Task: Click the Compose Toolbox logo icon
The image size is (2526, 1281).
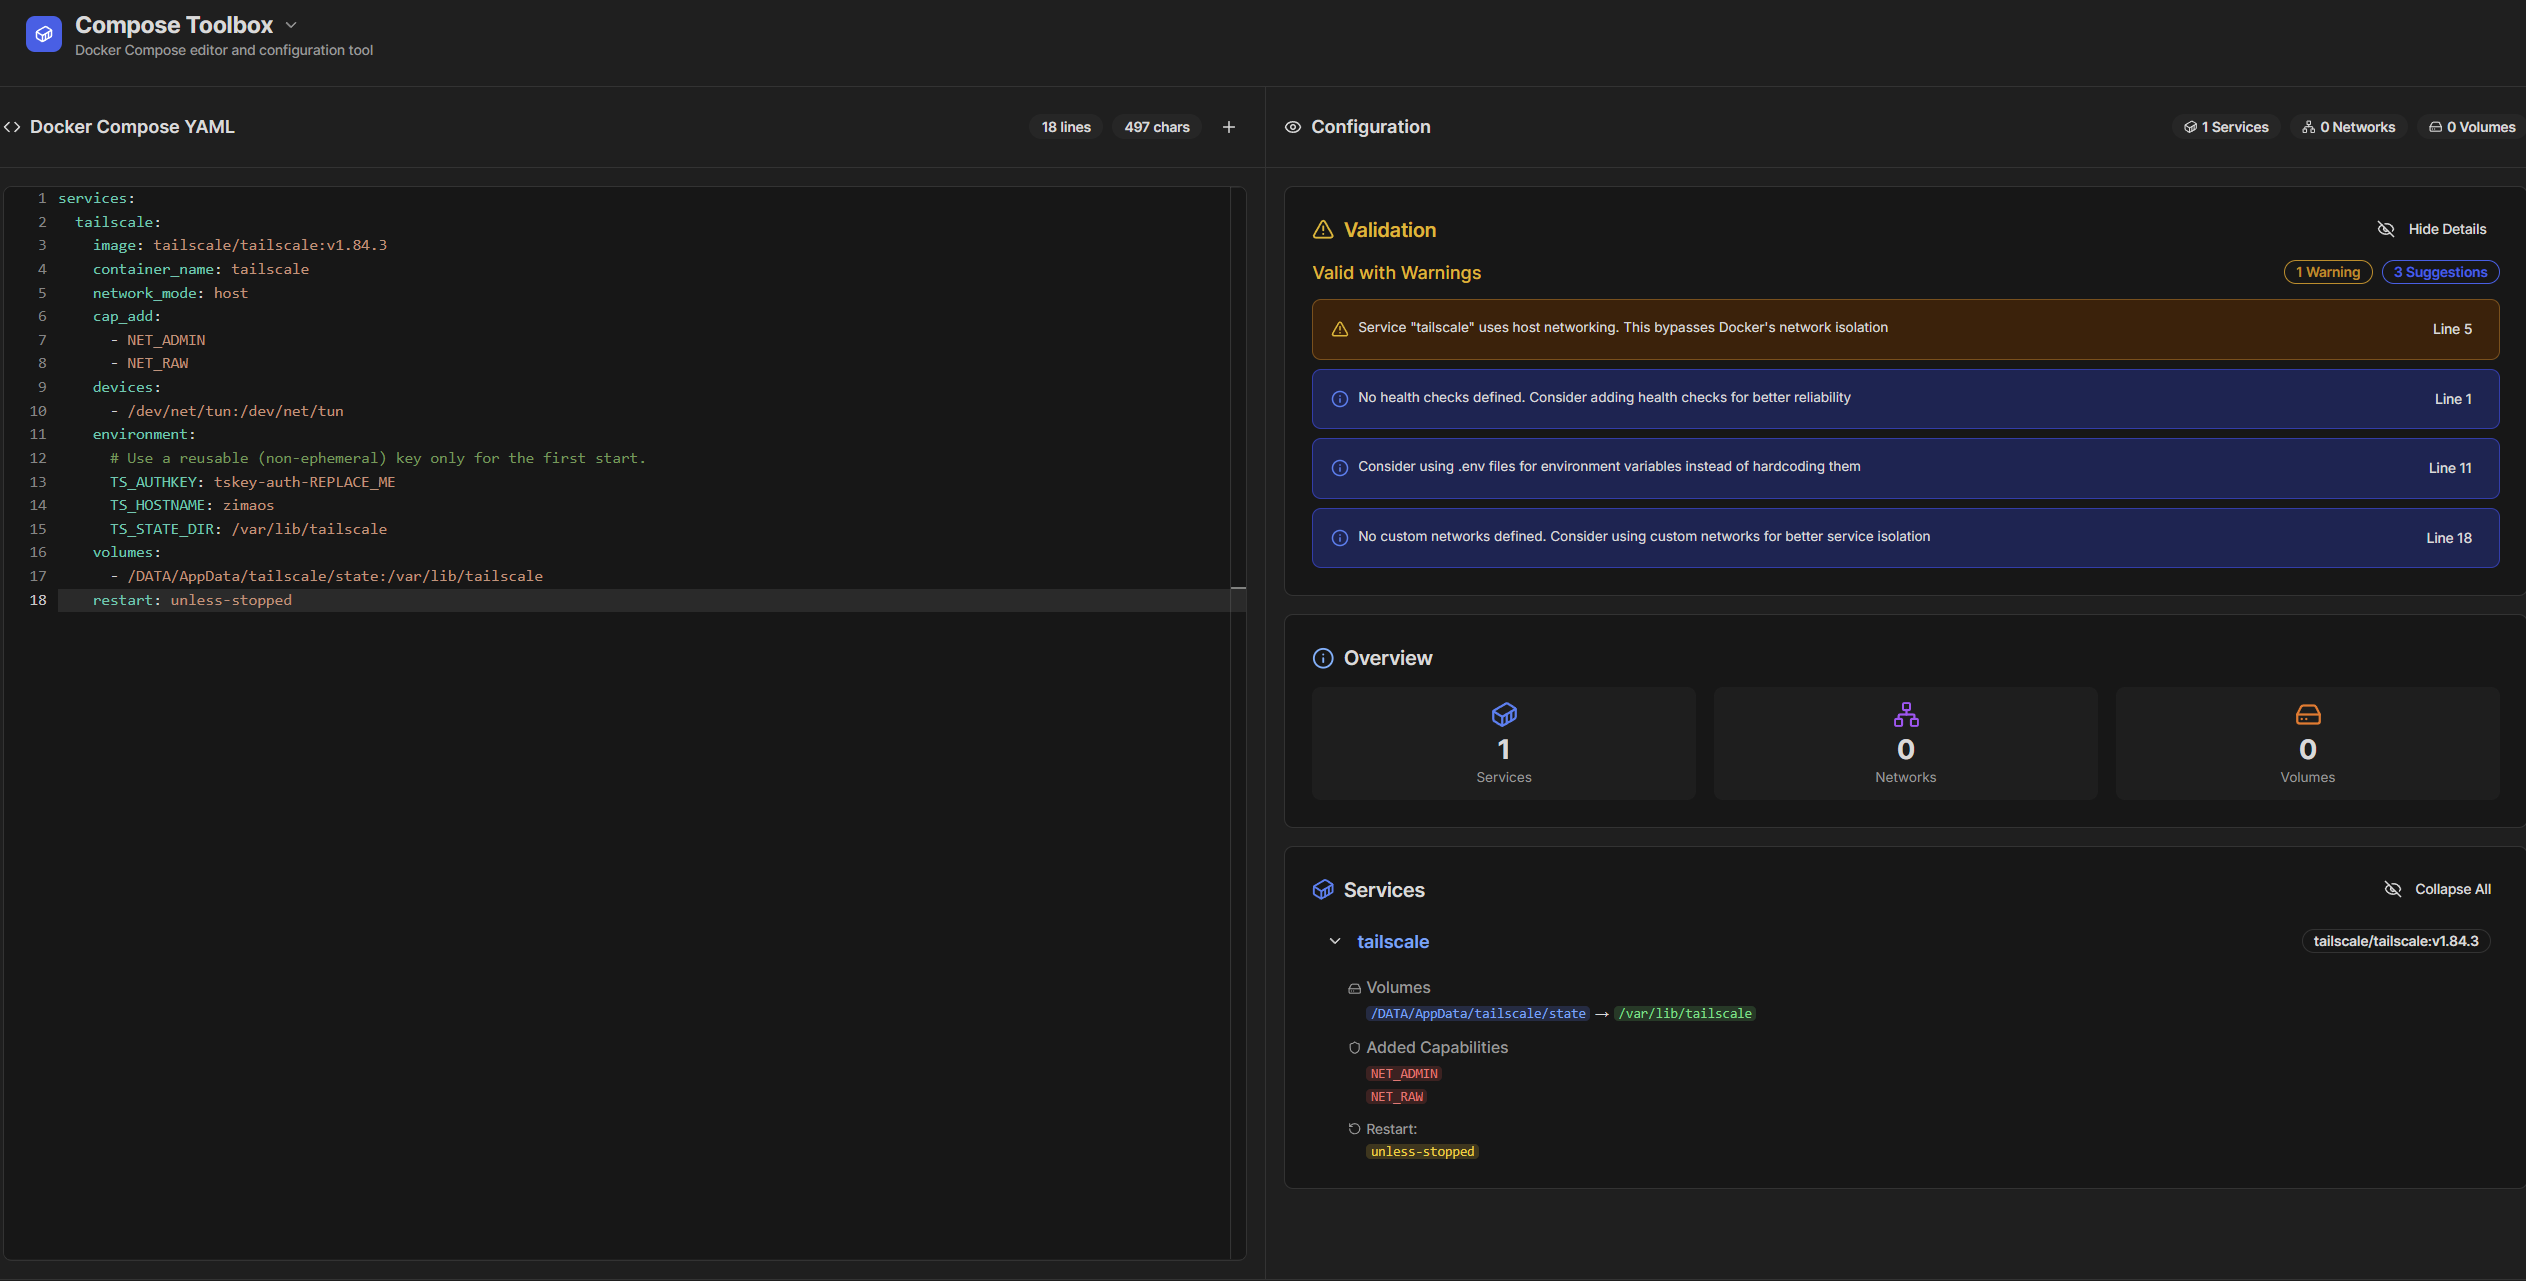Action: click(x=43, y=34)
